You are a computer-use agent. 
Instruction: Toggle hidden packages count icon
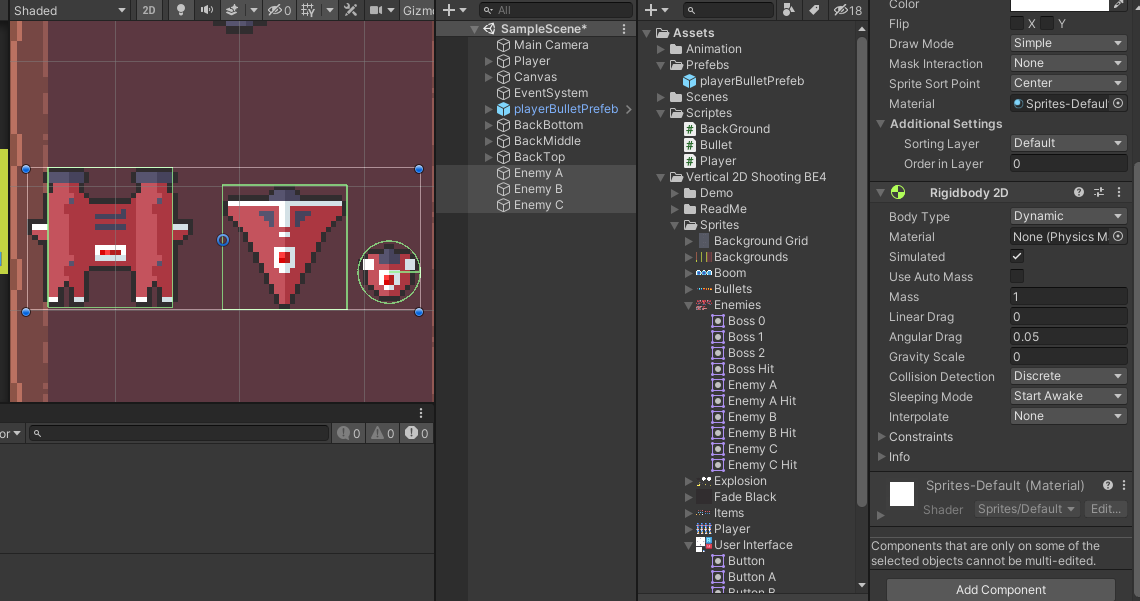848,10
